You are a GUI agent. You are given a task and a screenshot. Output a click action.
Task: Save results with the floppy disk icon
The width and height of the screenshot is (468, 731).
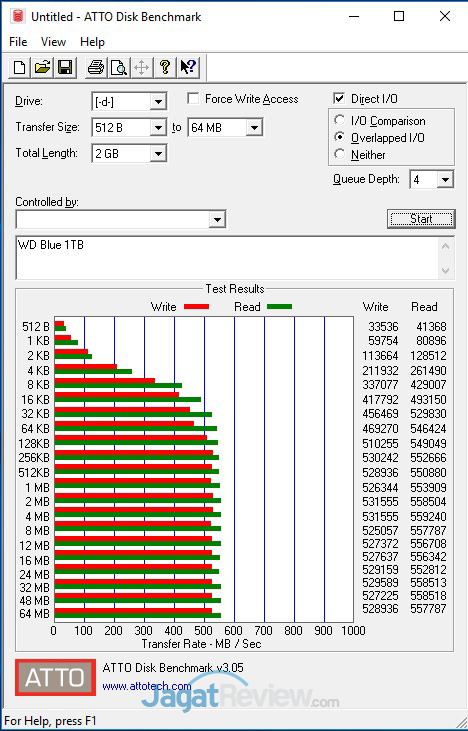pos(65,68)
